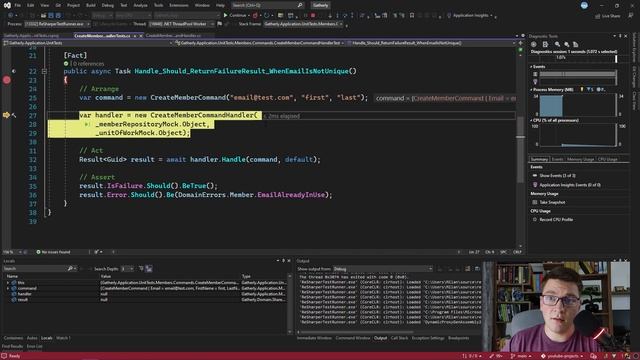
Task: Click the Restart debugging circular arrow icon
Action: [267, 16]
